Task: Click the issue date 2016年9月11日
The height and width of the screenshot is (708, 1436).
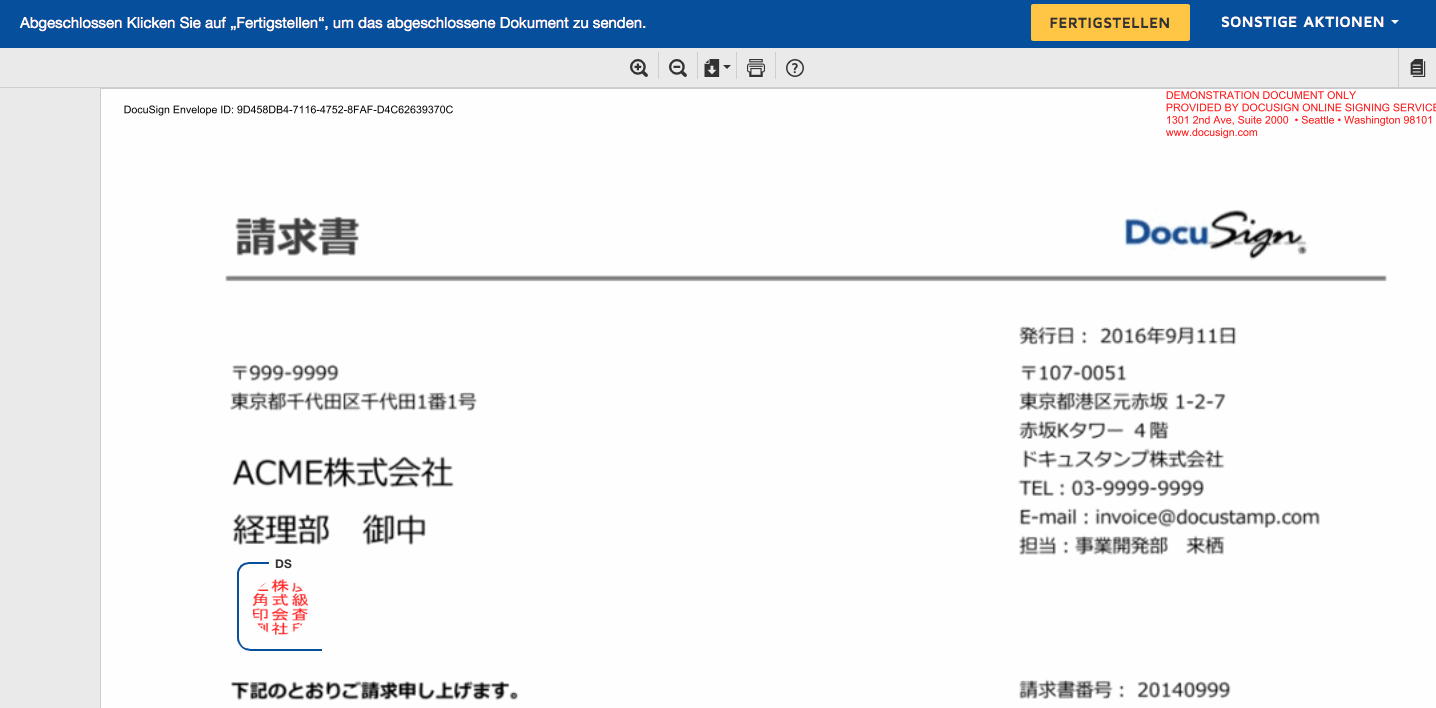Action: pos(1167,336)
